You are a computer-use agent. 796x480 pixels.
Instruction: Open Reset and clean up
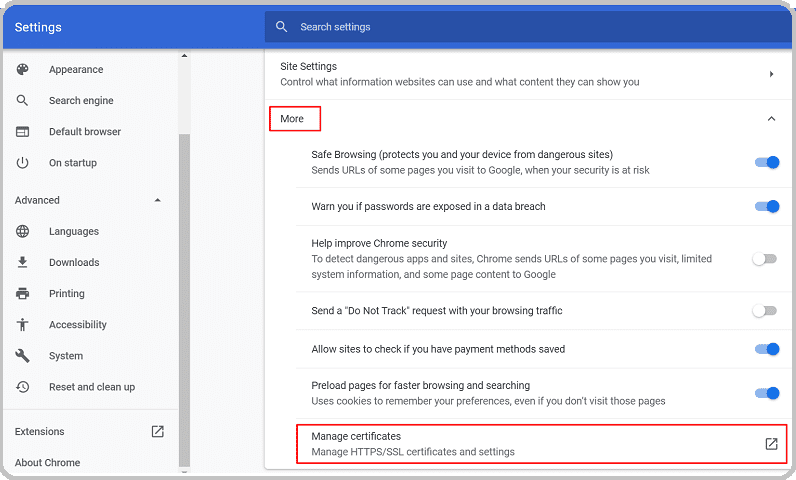point(92,387)
